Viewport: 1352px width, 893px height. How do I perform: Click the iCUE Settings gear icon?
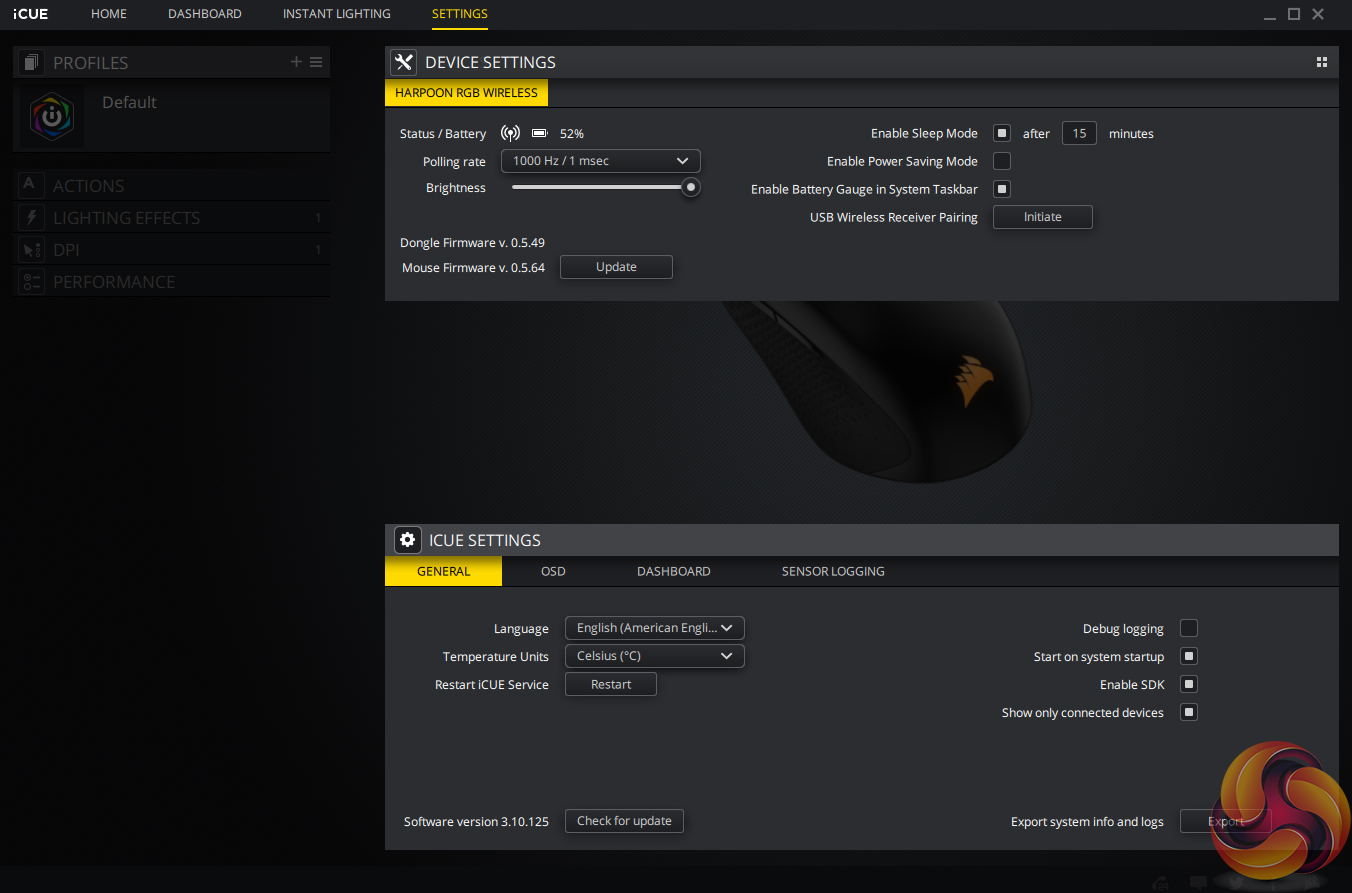[x=407, y=540]
